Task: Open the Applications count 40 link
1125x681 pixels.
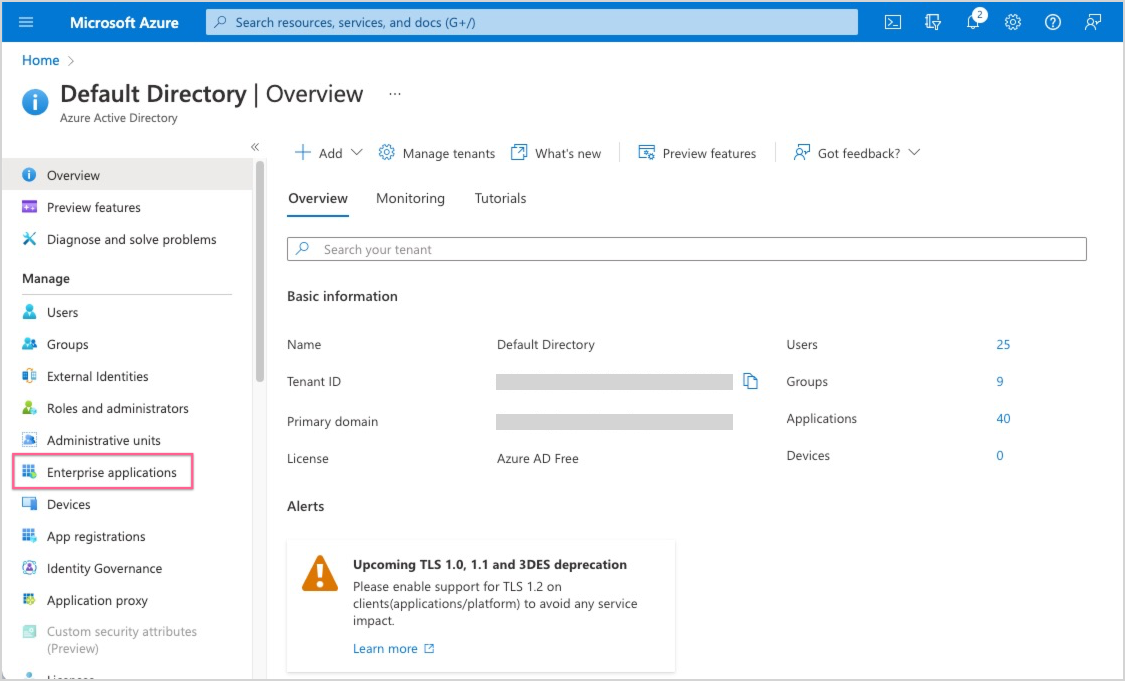Action: [1003, 418]
